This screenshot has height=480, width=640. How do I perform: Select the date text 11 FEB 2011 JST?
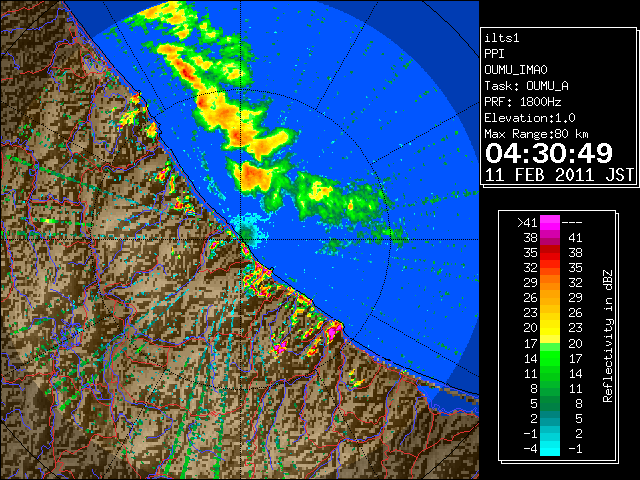(559, 175)
